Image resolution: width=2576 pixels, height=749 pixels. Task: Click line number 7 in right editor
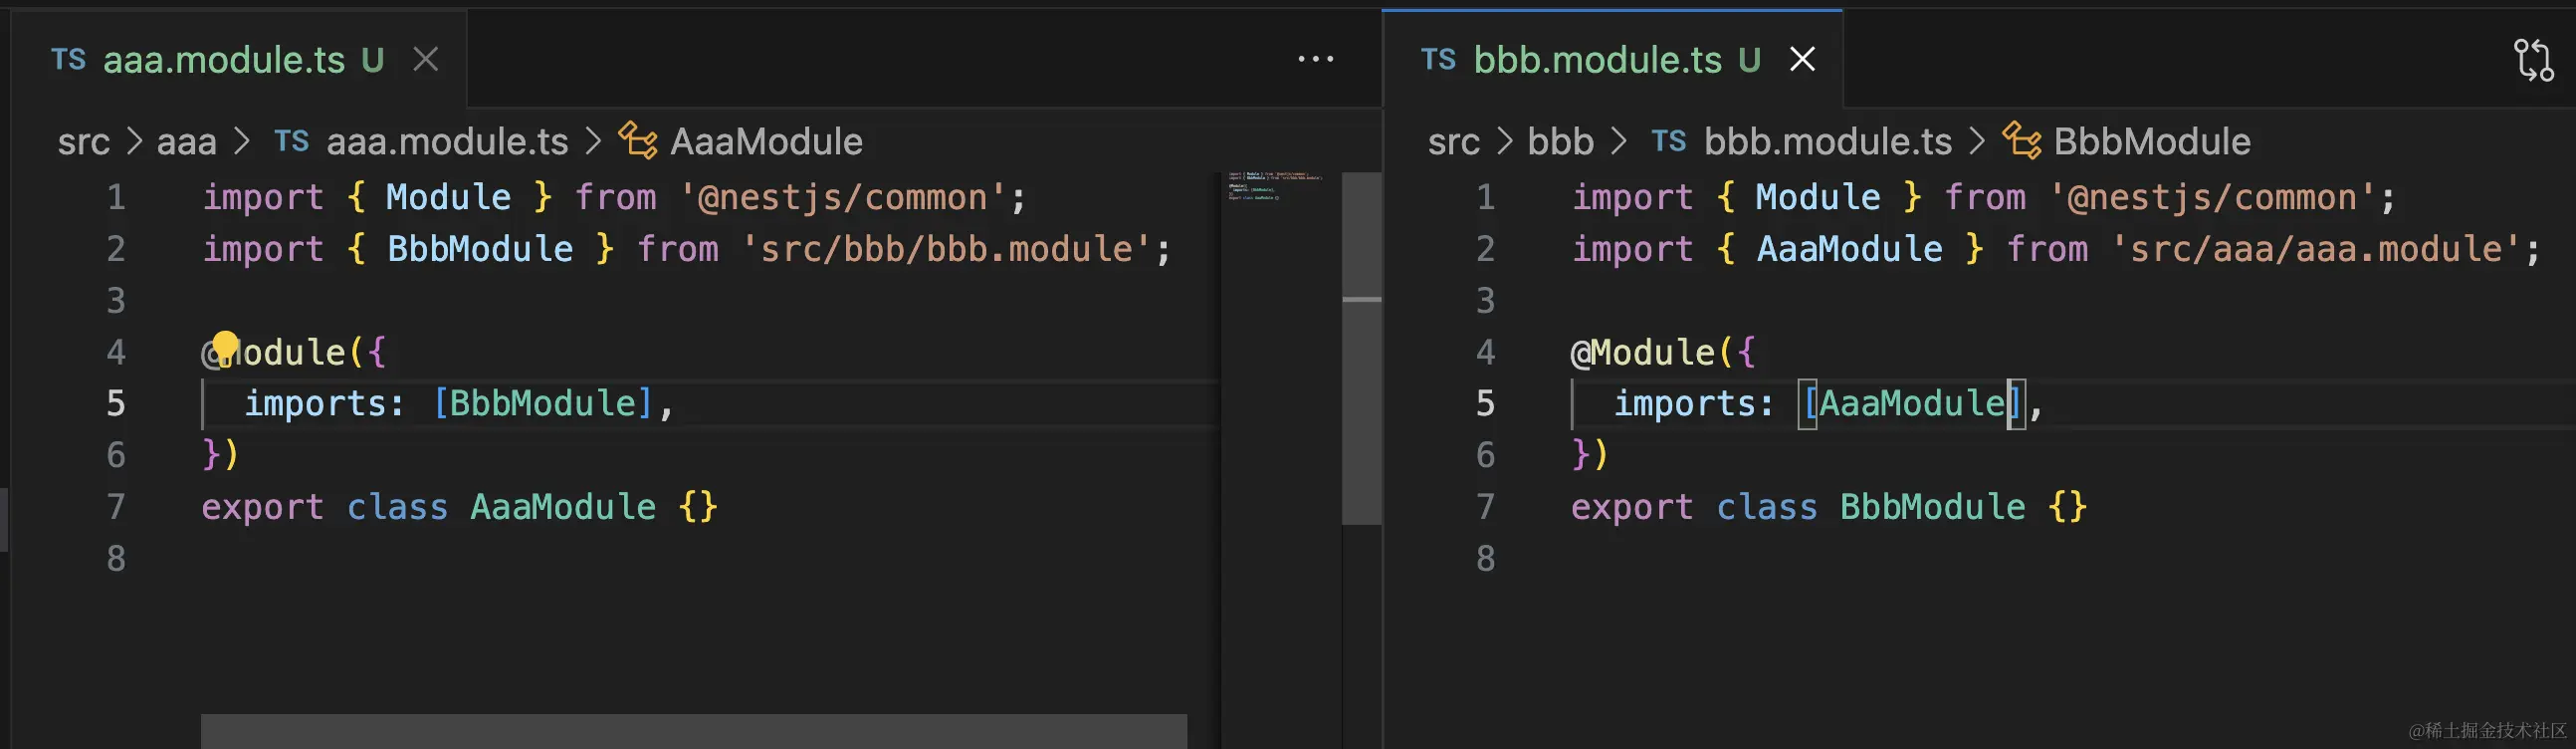(1486, 507)
